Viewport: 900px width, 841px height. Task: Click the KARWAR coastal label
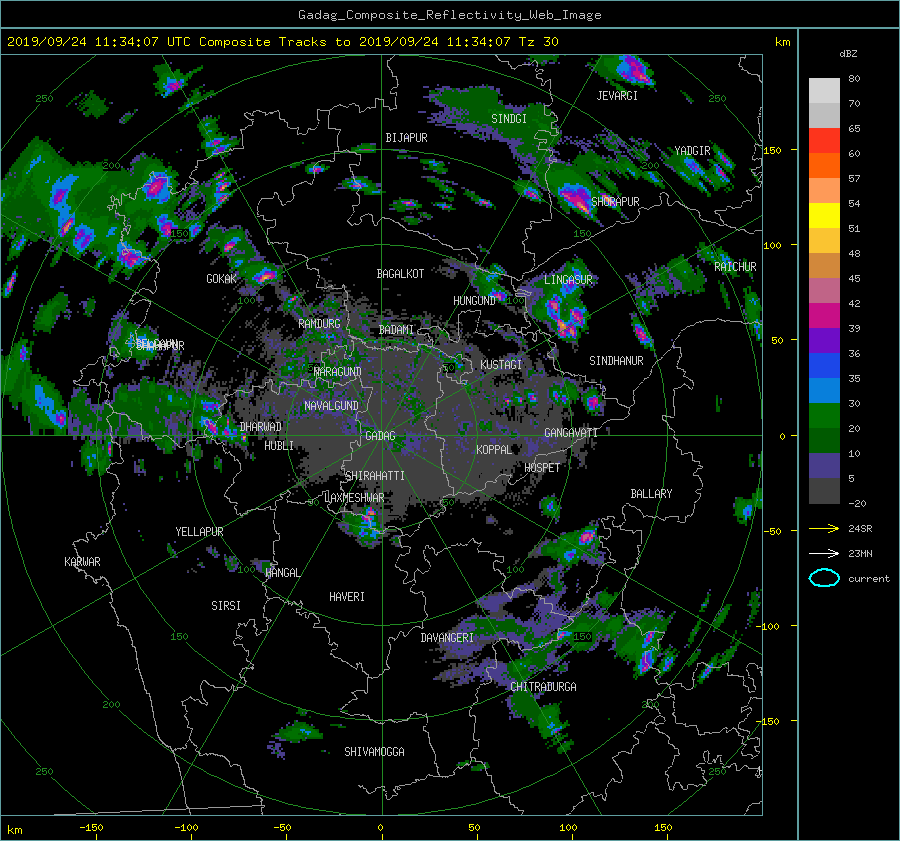pyautogui.click(x=82, y=562)
